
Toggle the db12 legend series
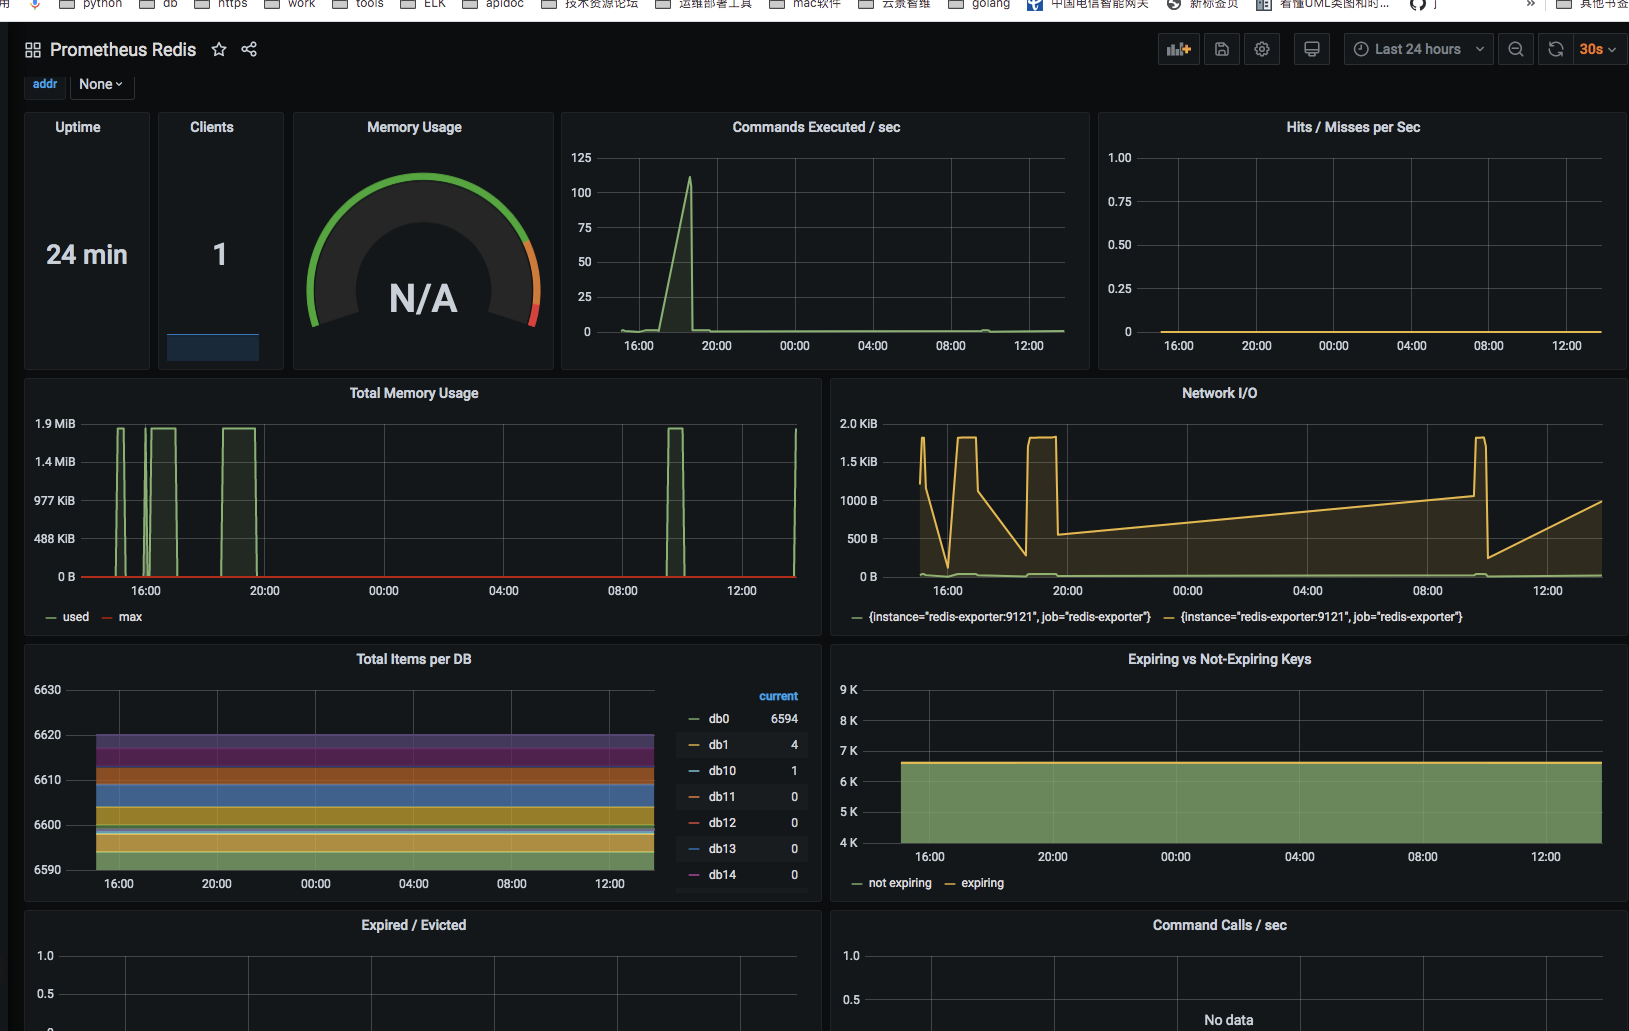click(722, 823)
